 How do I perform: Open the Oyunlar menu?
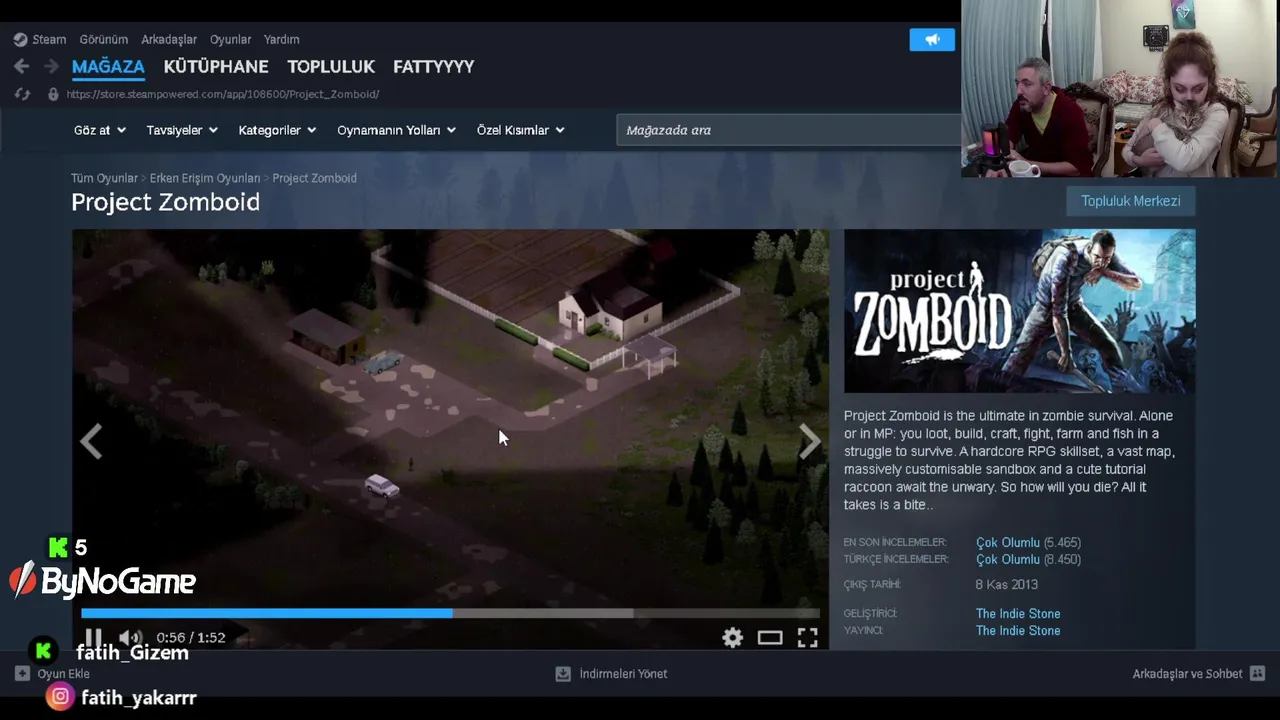click(x=230, y=39)
